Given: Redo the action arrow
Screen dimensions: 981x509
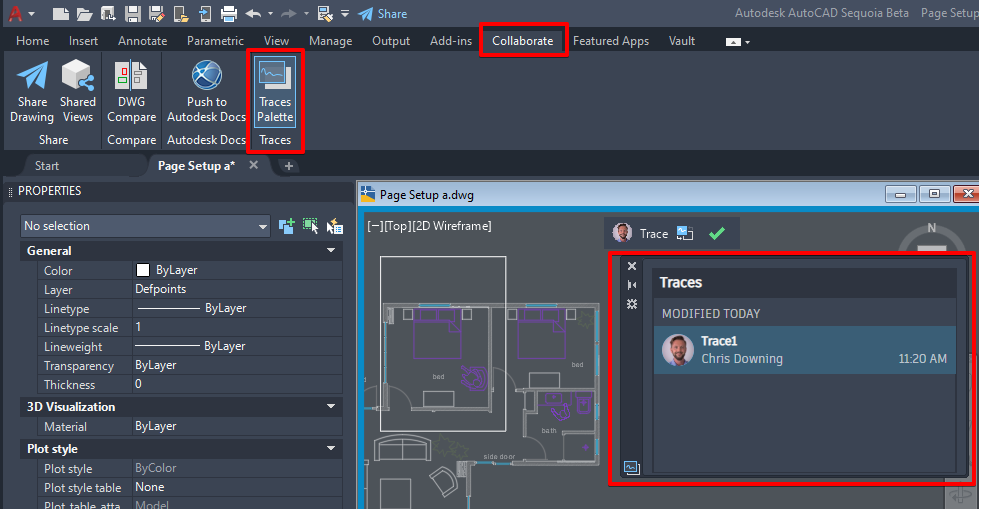Looking at the screenshot, I should 288,13.
